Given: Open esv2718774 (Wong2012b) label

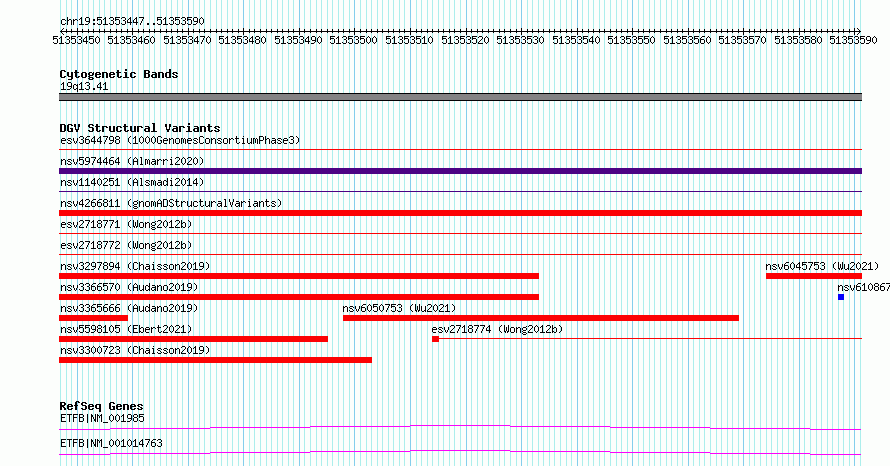Looking at the screenshot, I should tap(497, 329).
